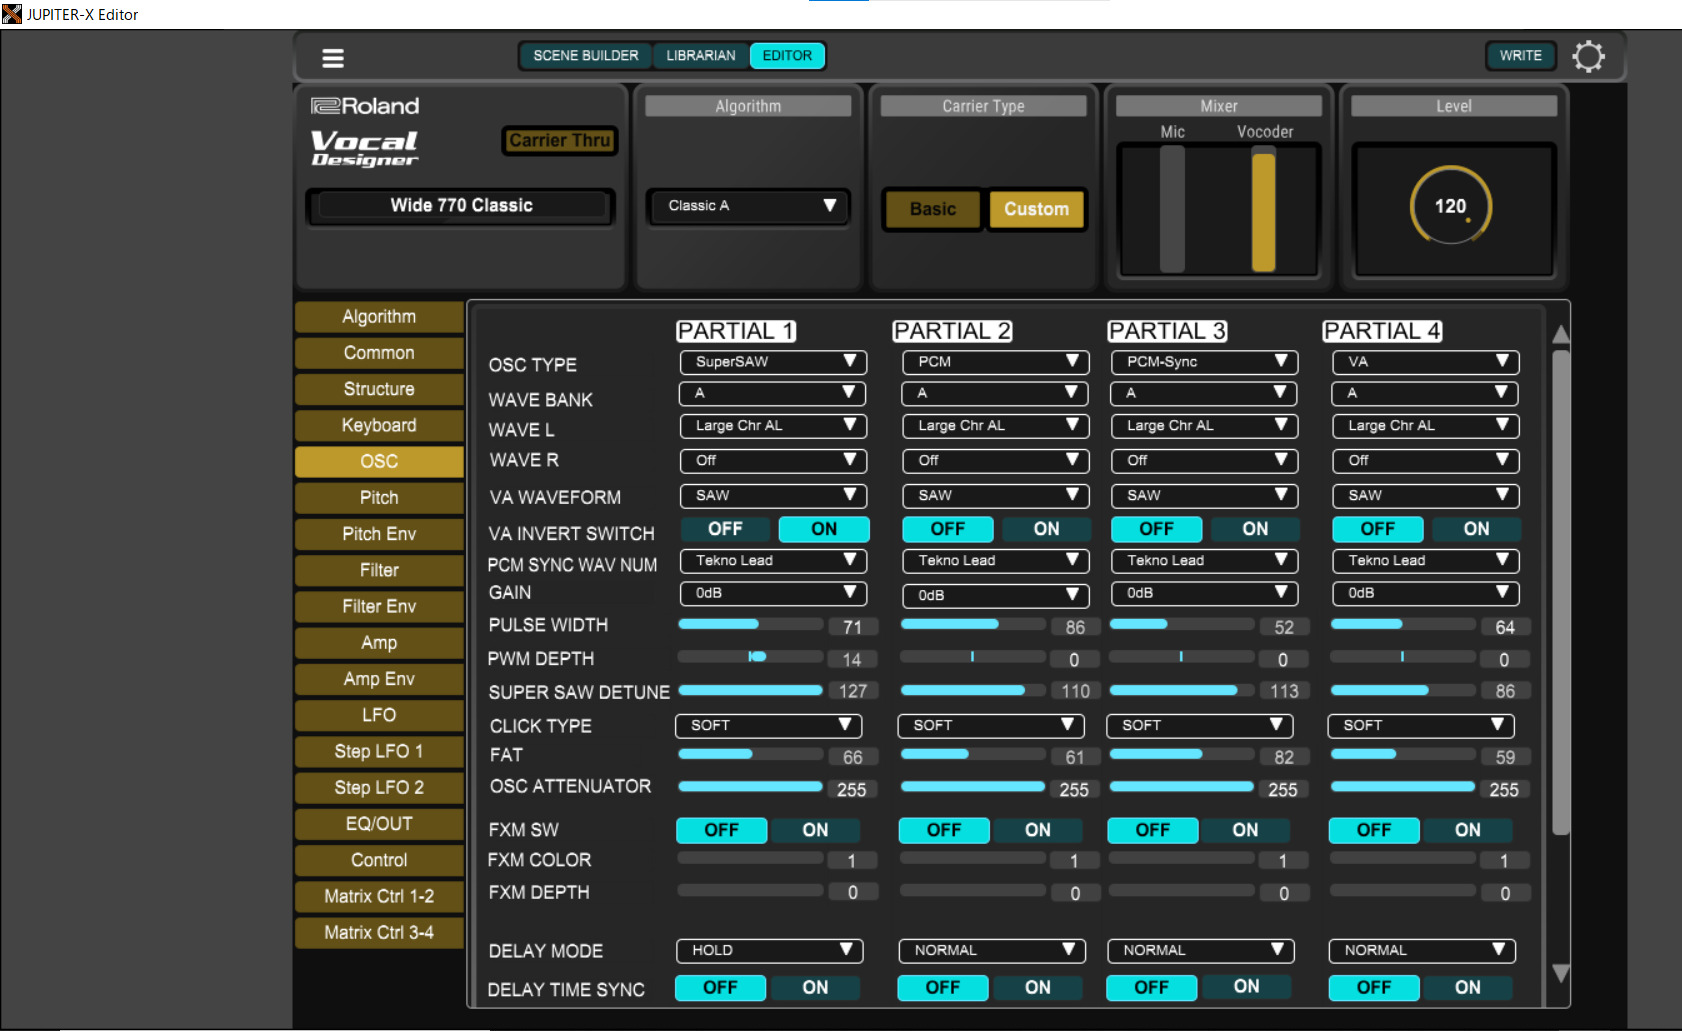Image resolution: width=1682 pixels, height=1031 pixels.
Task: Open Partial 3 OSC Type PCM-Sync dropdown
Action: click(x=1204, y=362)
